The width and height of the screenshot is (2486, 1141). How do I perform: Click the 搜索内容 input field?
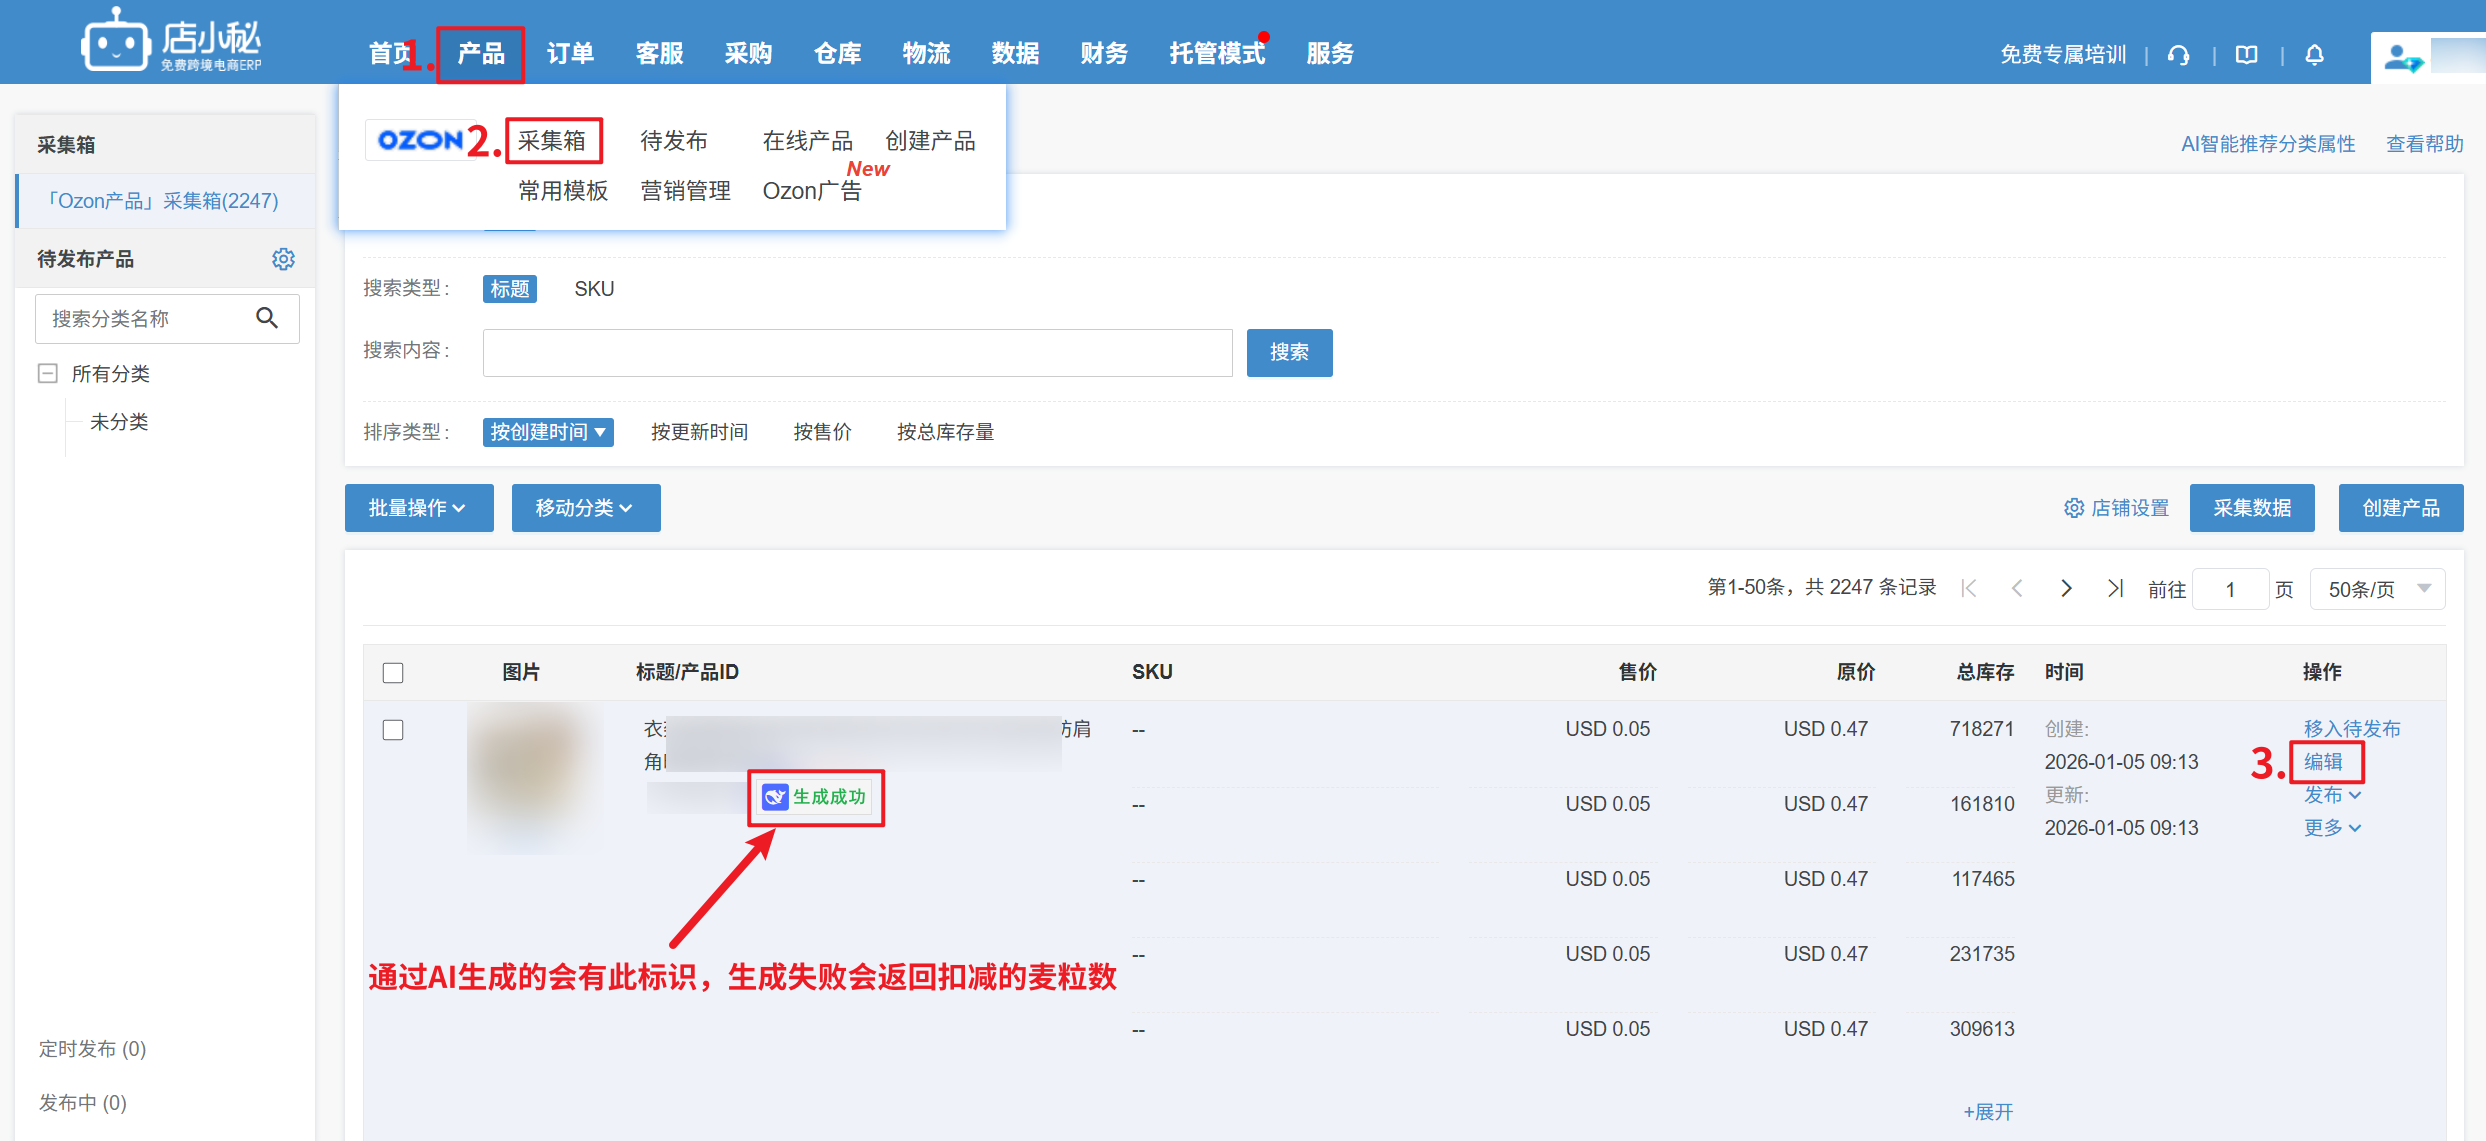coord(857,352)
